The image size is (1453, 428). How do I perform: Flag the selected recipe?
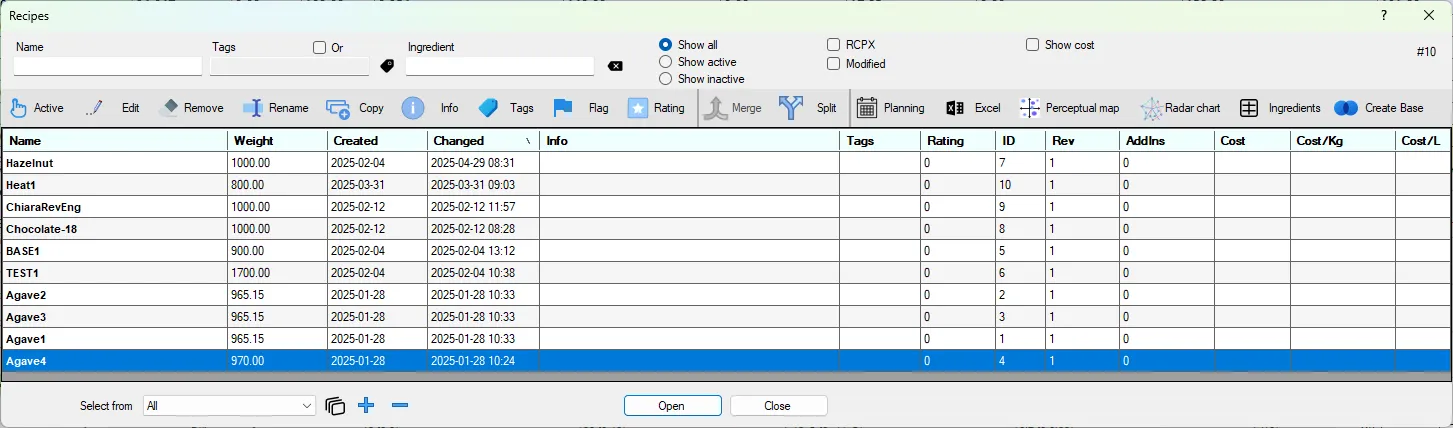click(x=563, y=108)
